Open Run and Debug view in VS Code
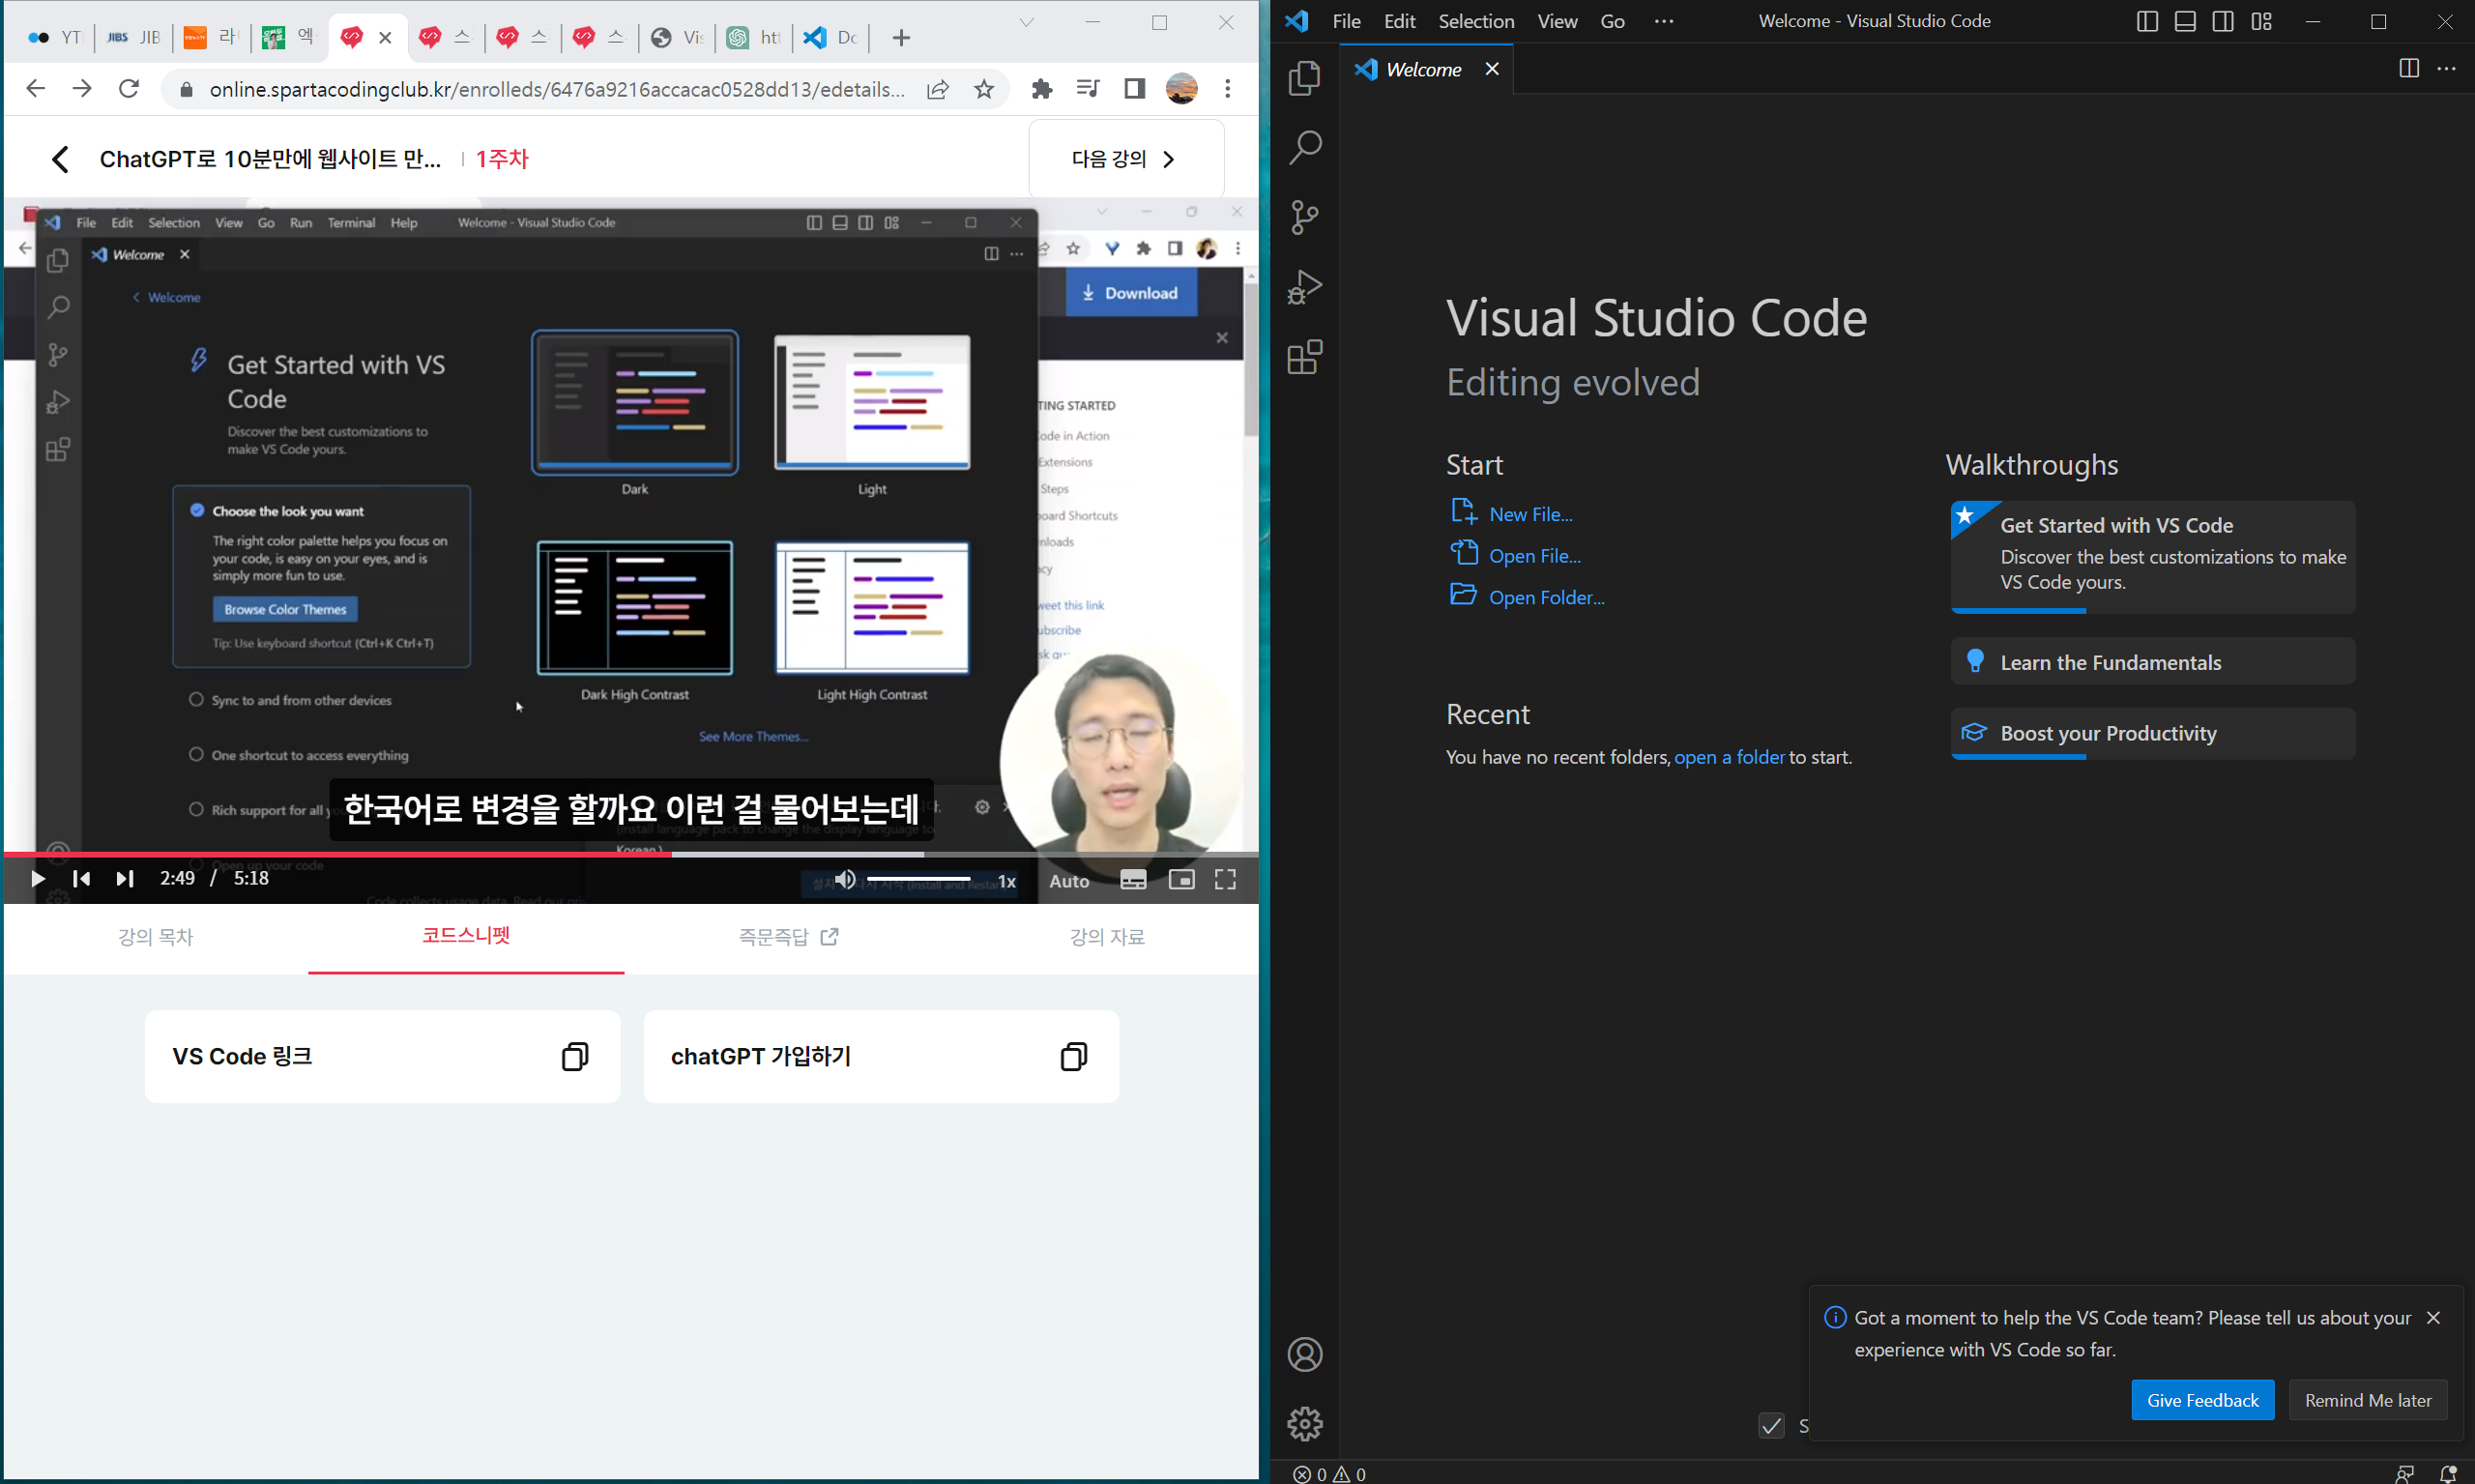The image size is (2475, 1484). click(x=1304, y=287)
